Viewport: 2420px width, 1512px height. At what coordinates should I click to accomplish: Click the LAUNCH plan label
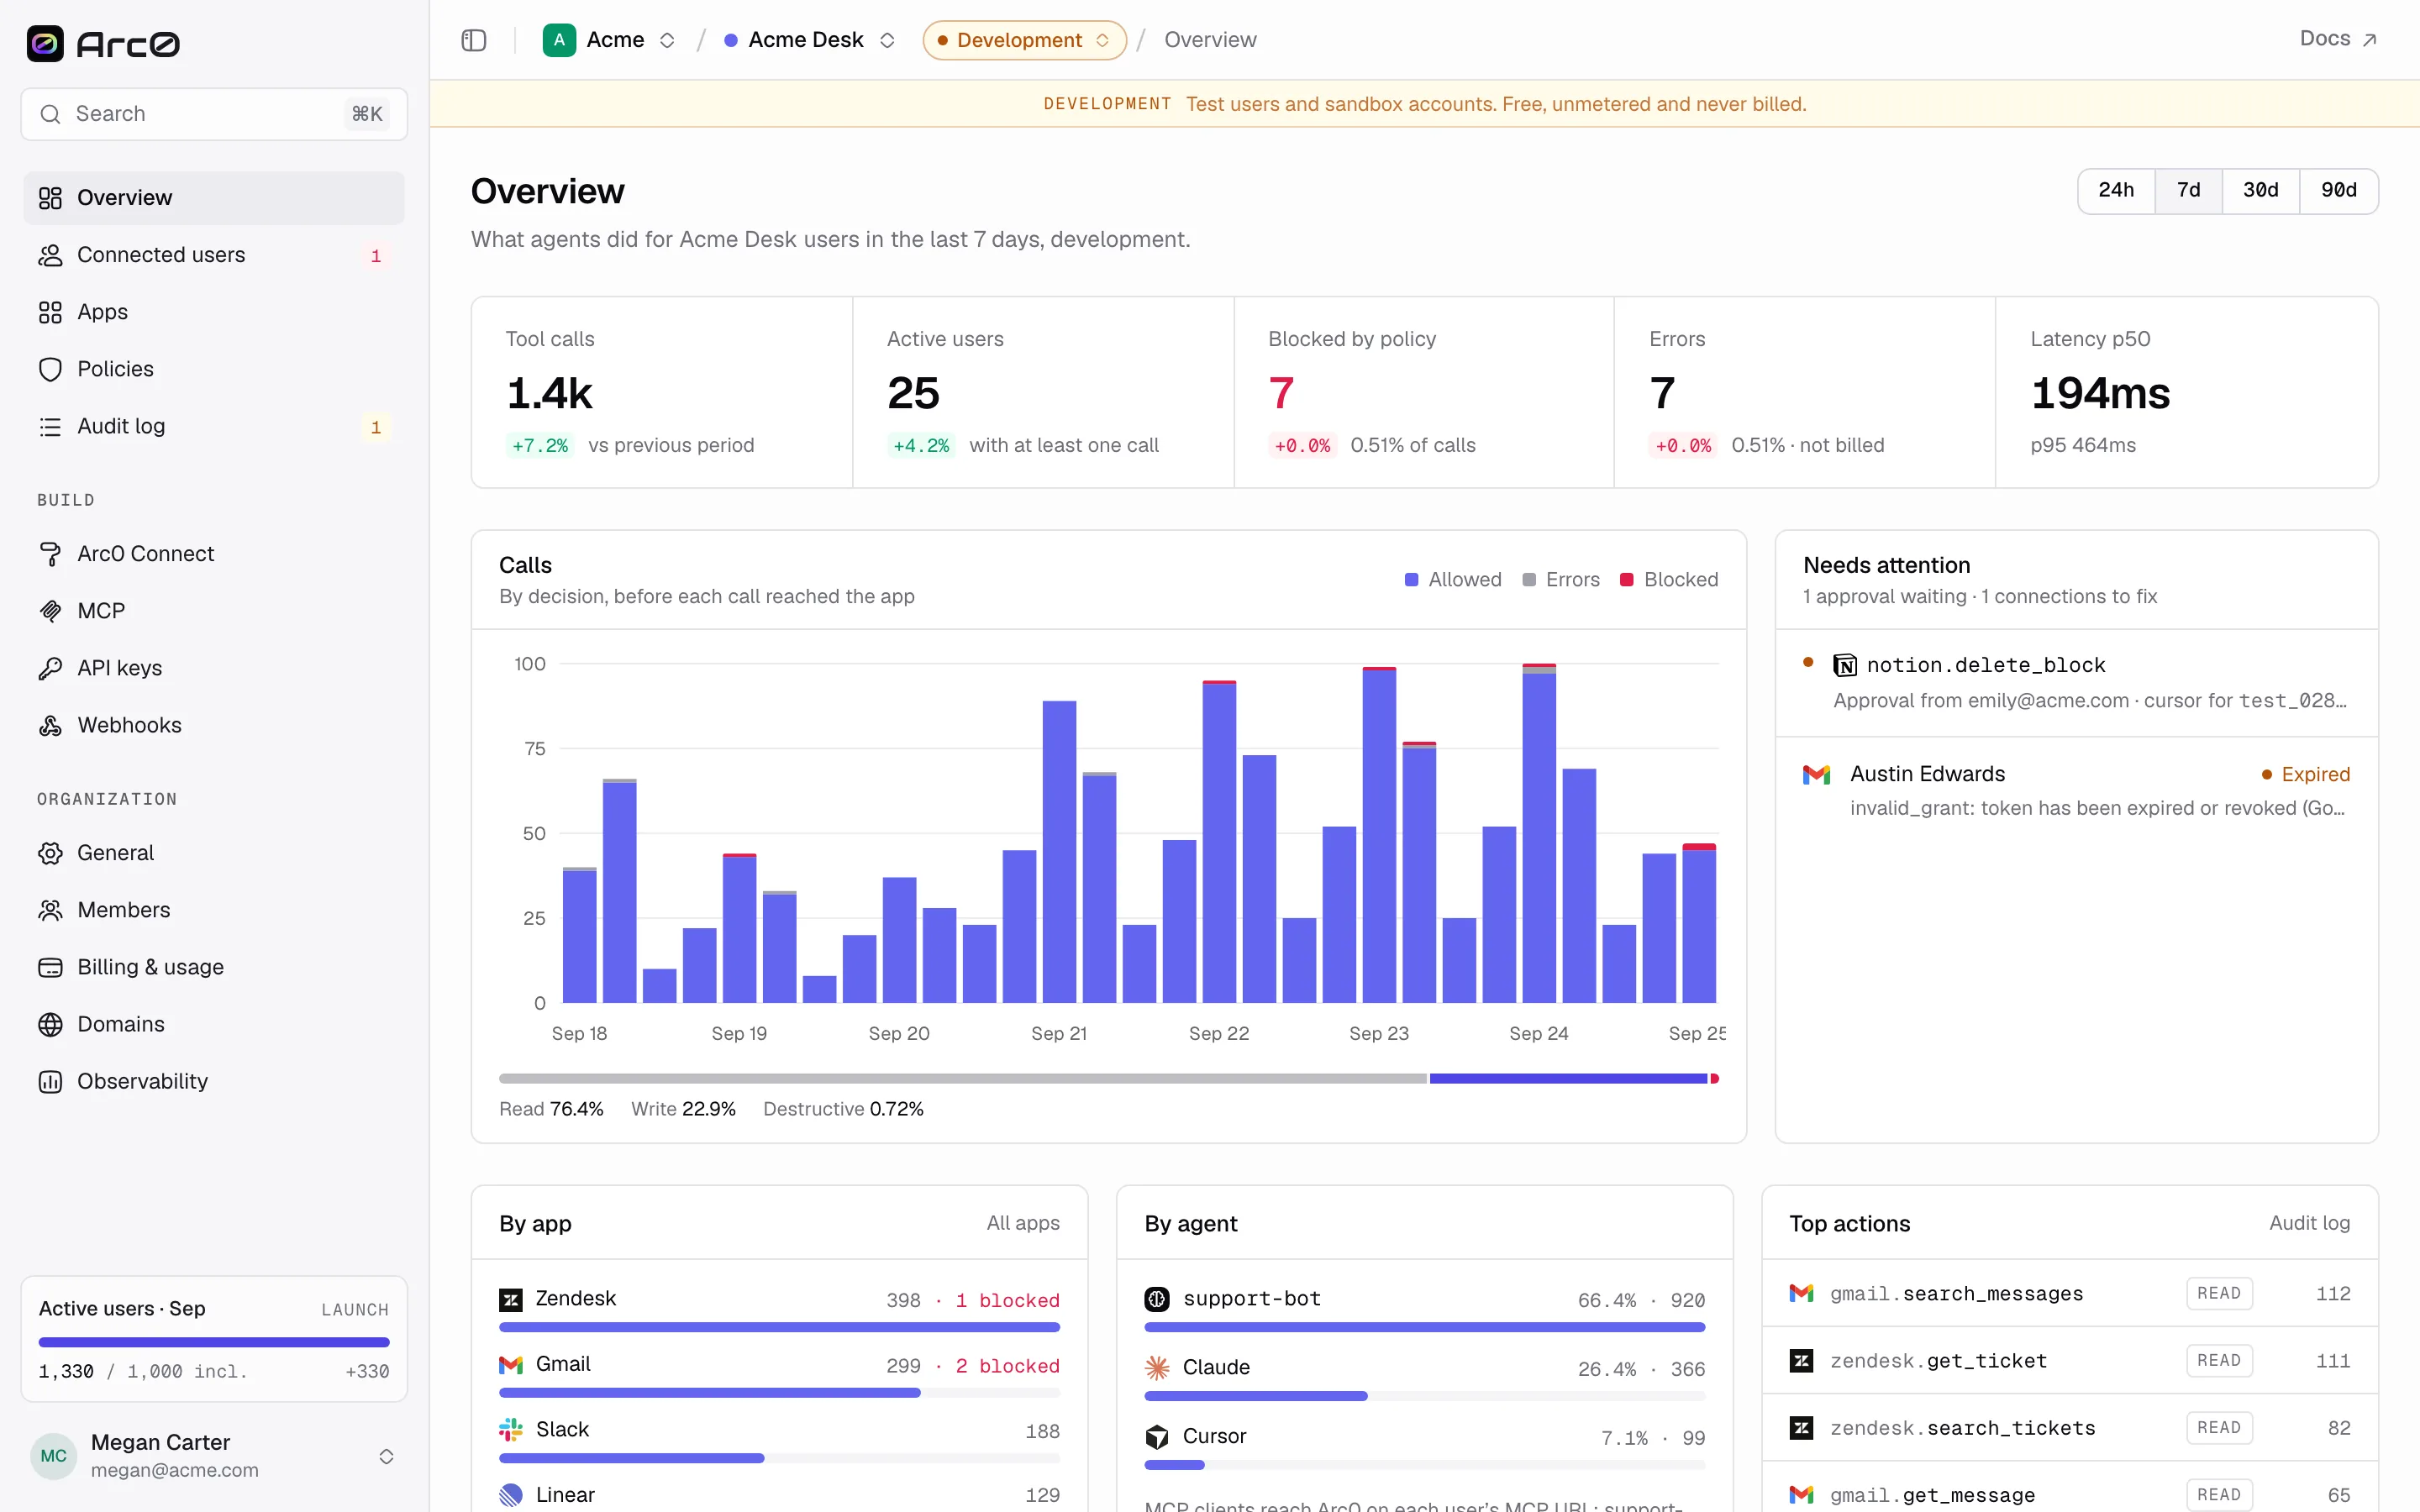[355, 1310]
